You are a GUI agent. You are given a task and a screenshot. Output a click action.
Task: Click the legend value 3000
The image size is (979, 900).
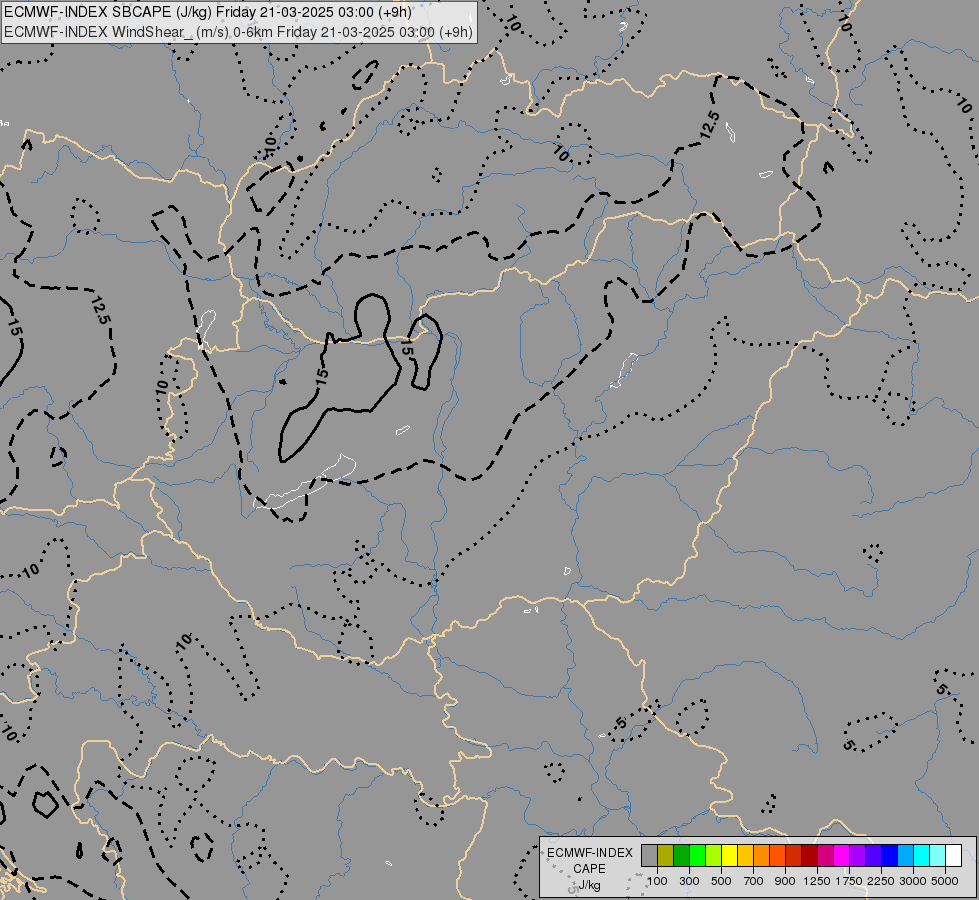(x=913, y=881)
